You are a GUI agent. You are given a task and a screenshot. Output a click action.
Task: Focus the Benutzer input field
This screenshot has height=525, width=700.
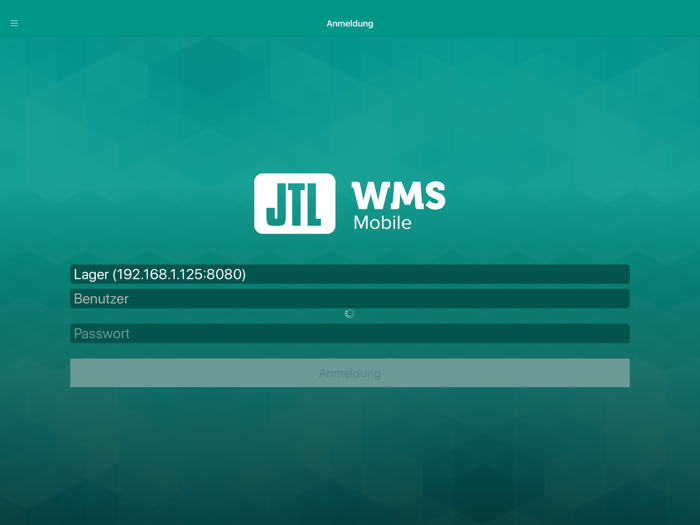350,299
